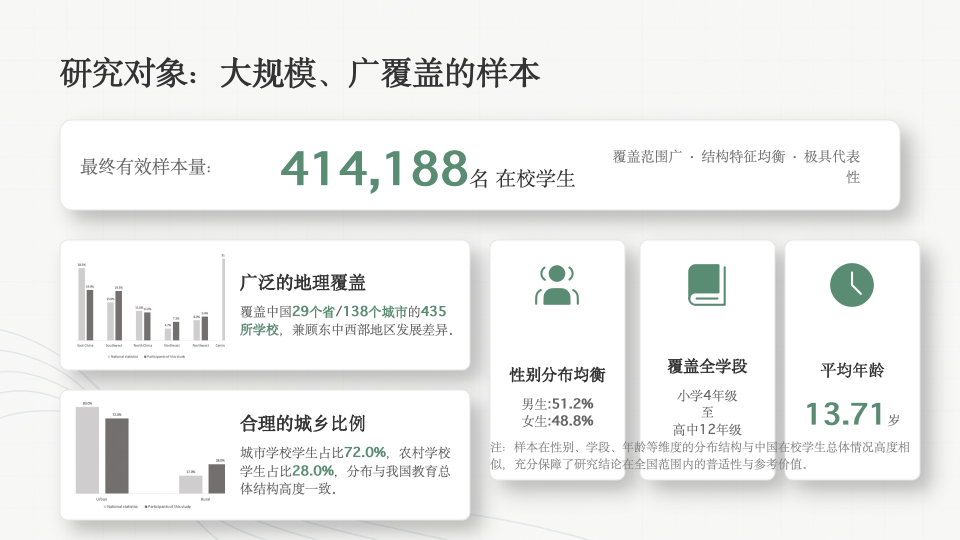Click the heading 性别分布均衡
The height and width of the screenshot is (540, 960).
557,374
